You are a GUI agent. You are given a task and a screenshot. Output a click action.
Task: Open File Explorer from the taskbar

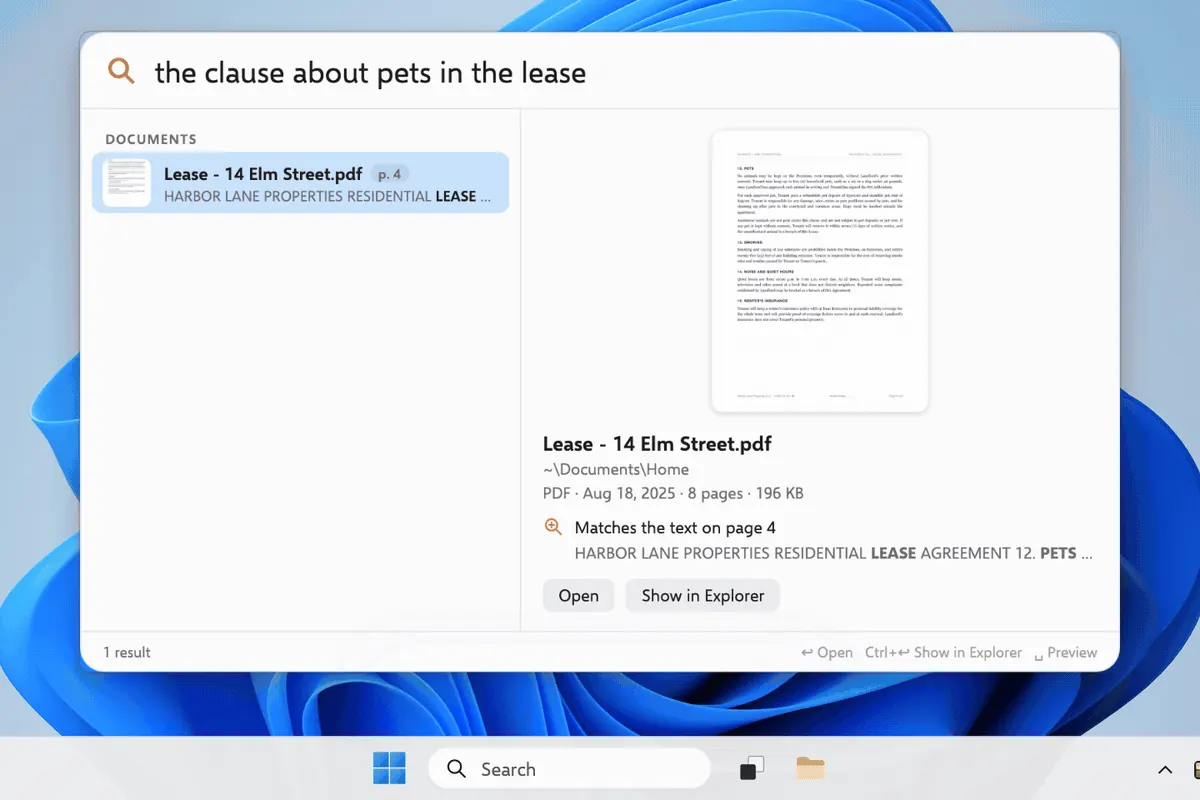(811, 768)
